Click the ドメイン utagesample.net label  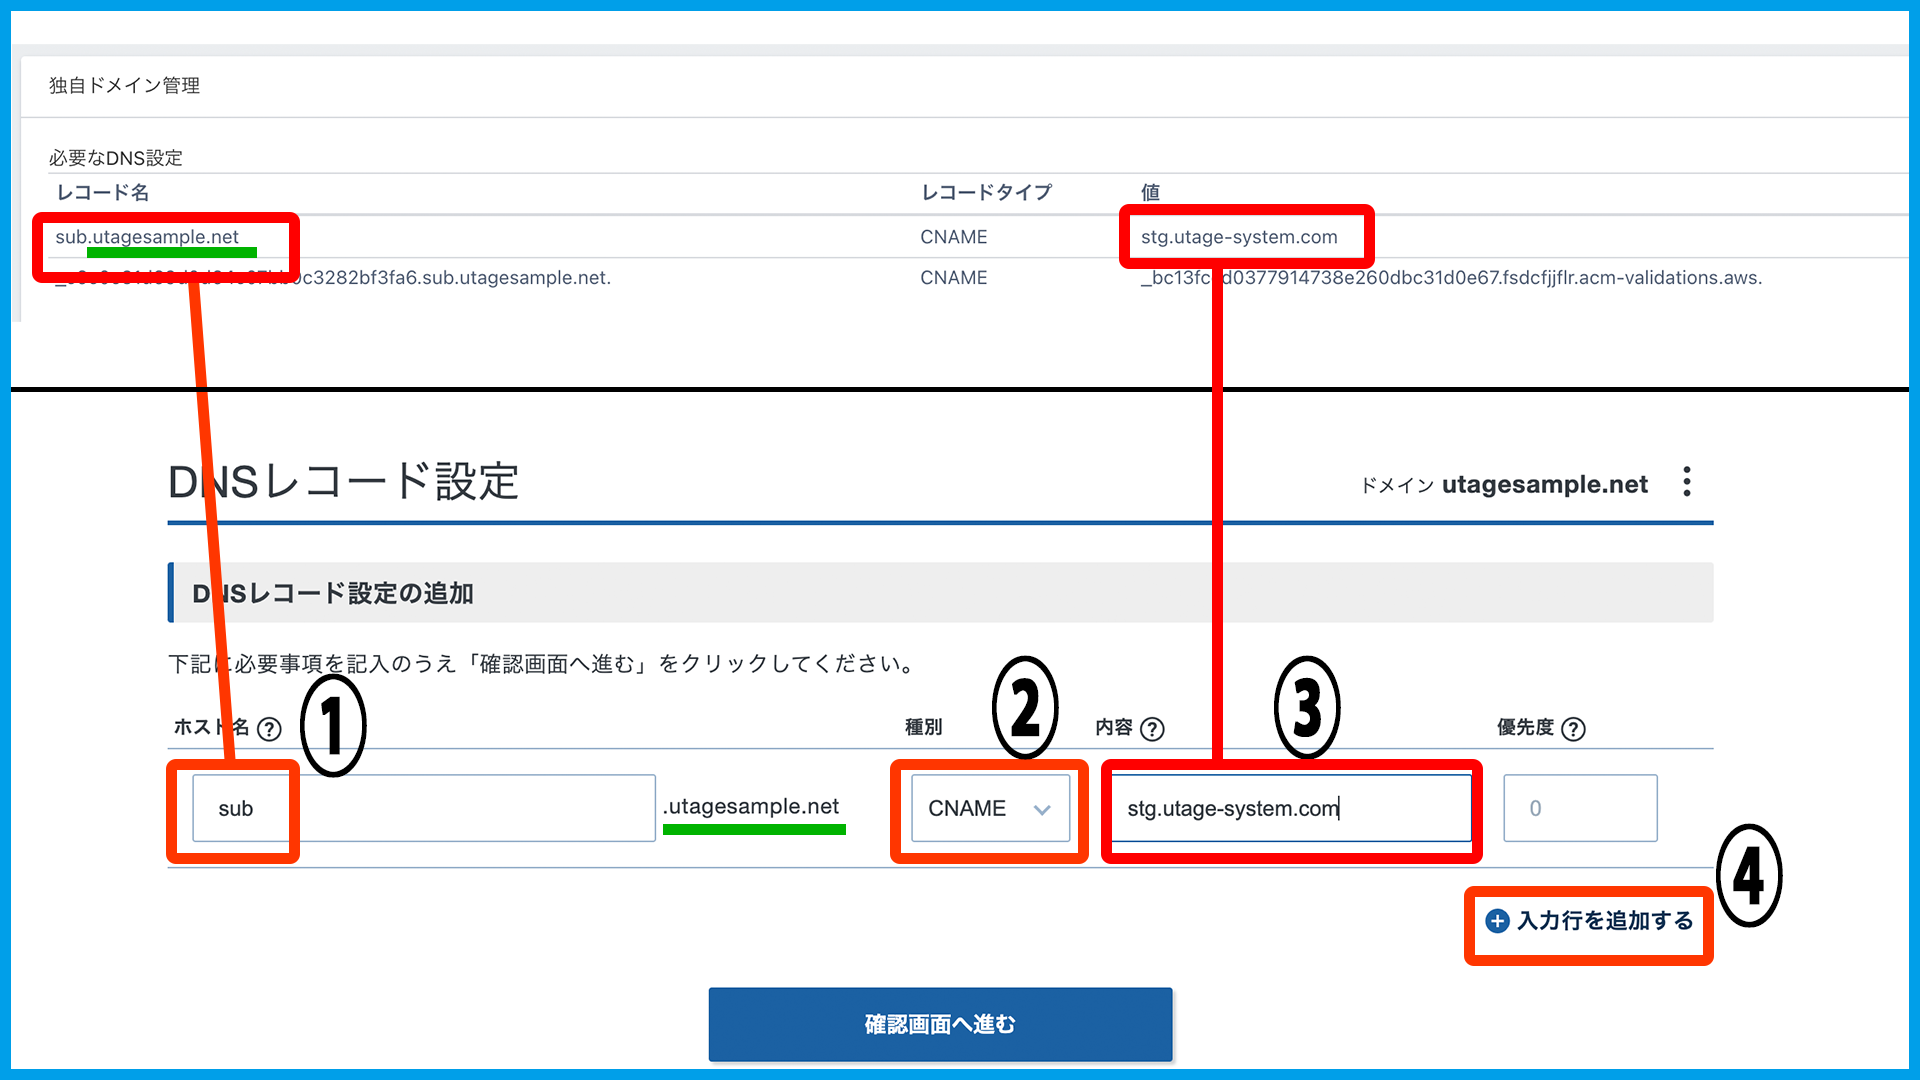tap(1503, 485)
